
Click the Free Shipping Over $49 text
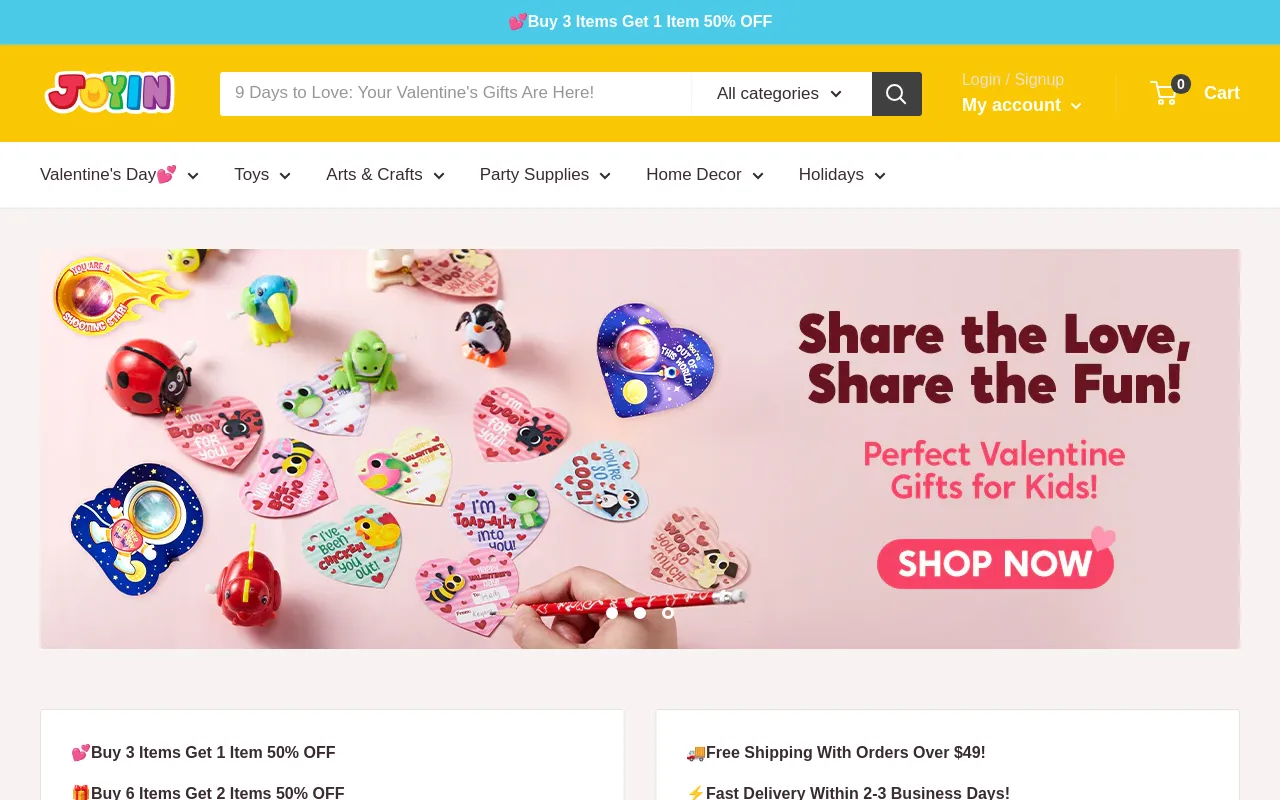[x=836, y=753]
